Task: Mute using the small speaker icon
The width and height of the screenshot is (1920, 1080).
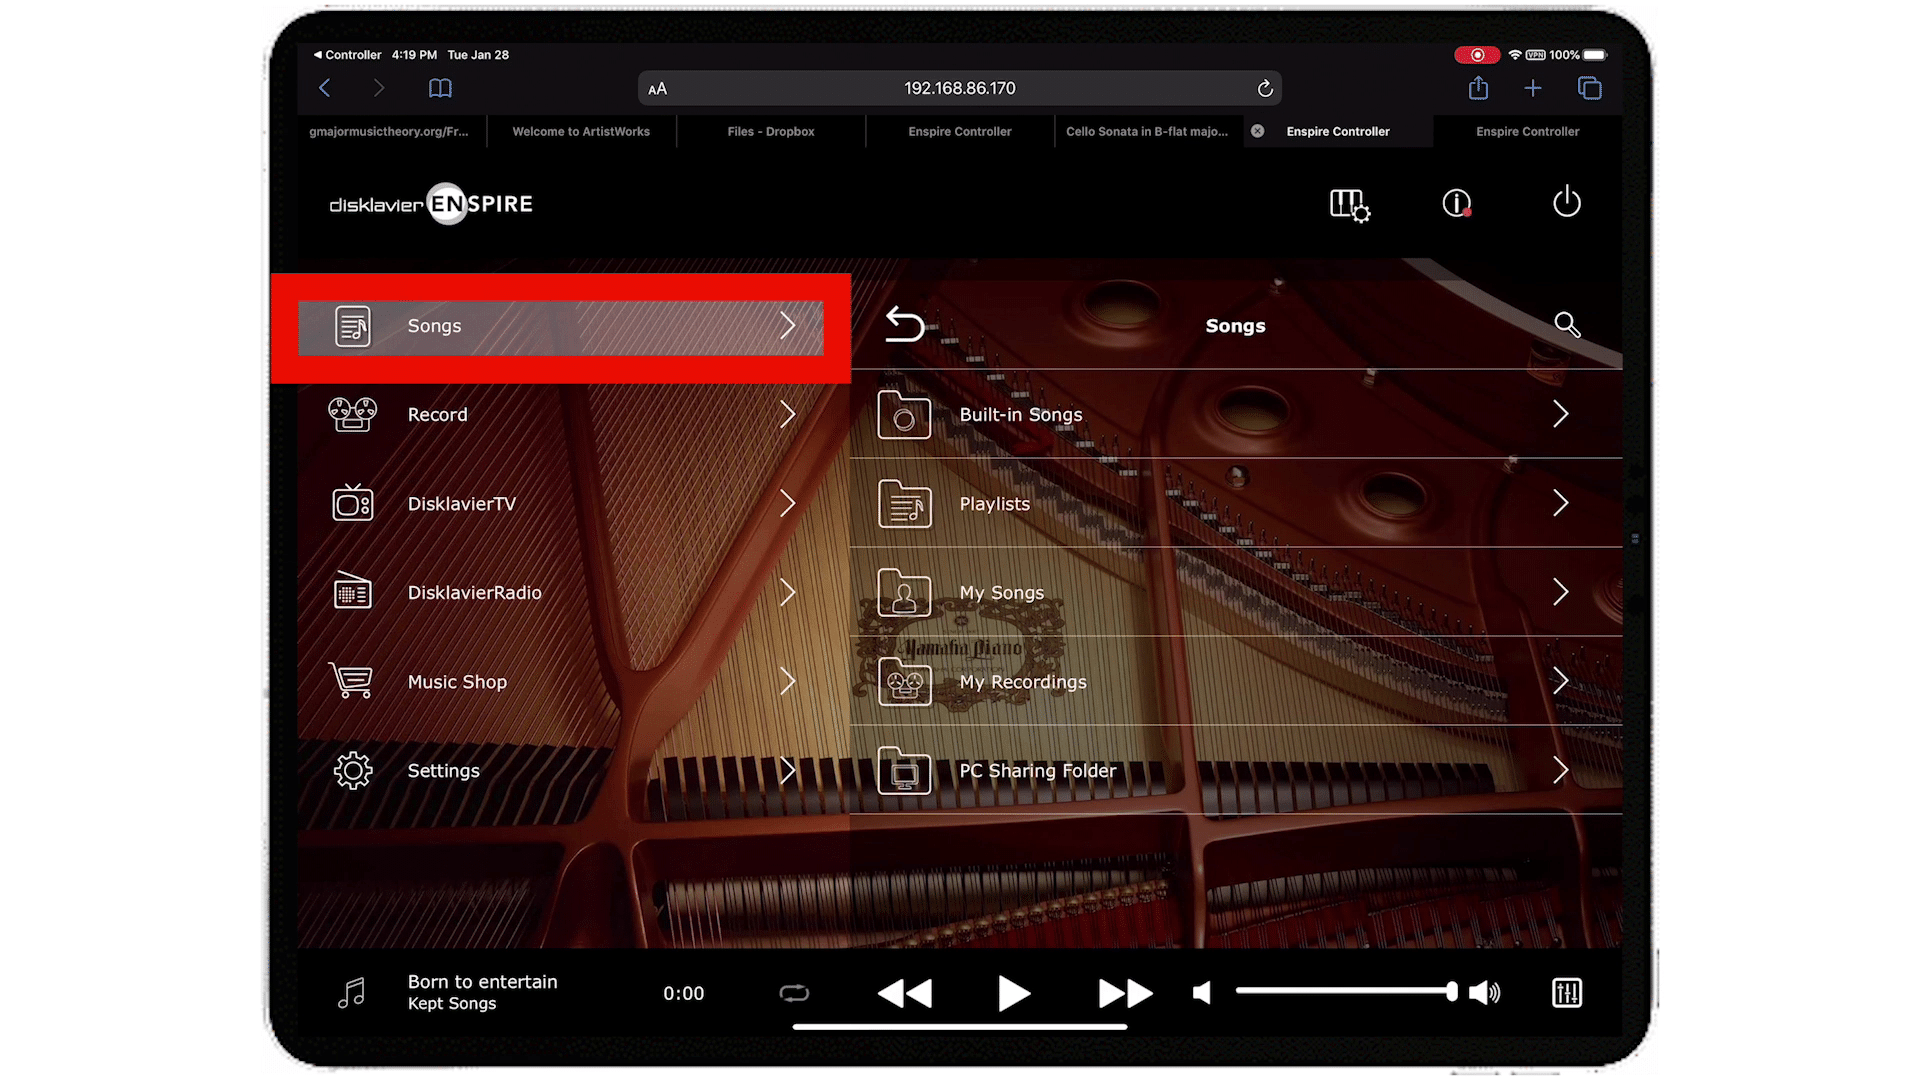Action: tap(1203, 993)
